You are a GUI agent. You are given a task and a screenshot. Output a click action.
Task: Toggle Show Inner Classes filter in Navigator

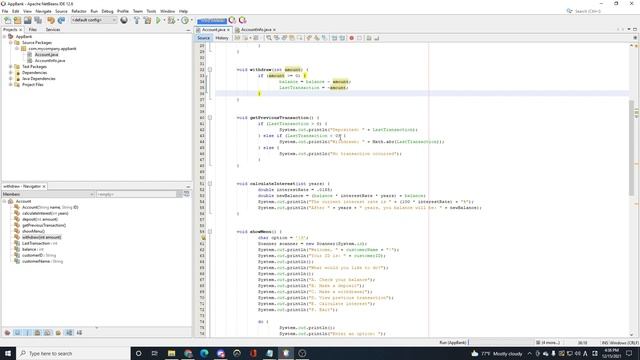tap(48, 333)
